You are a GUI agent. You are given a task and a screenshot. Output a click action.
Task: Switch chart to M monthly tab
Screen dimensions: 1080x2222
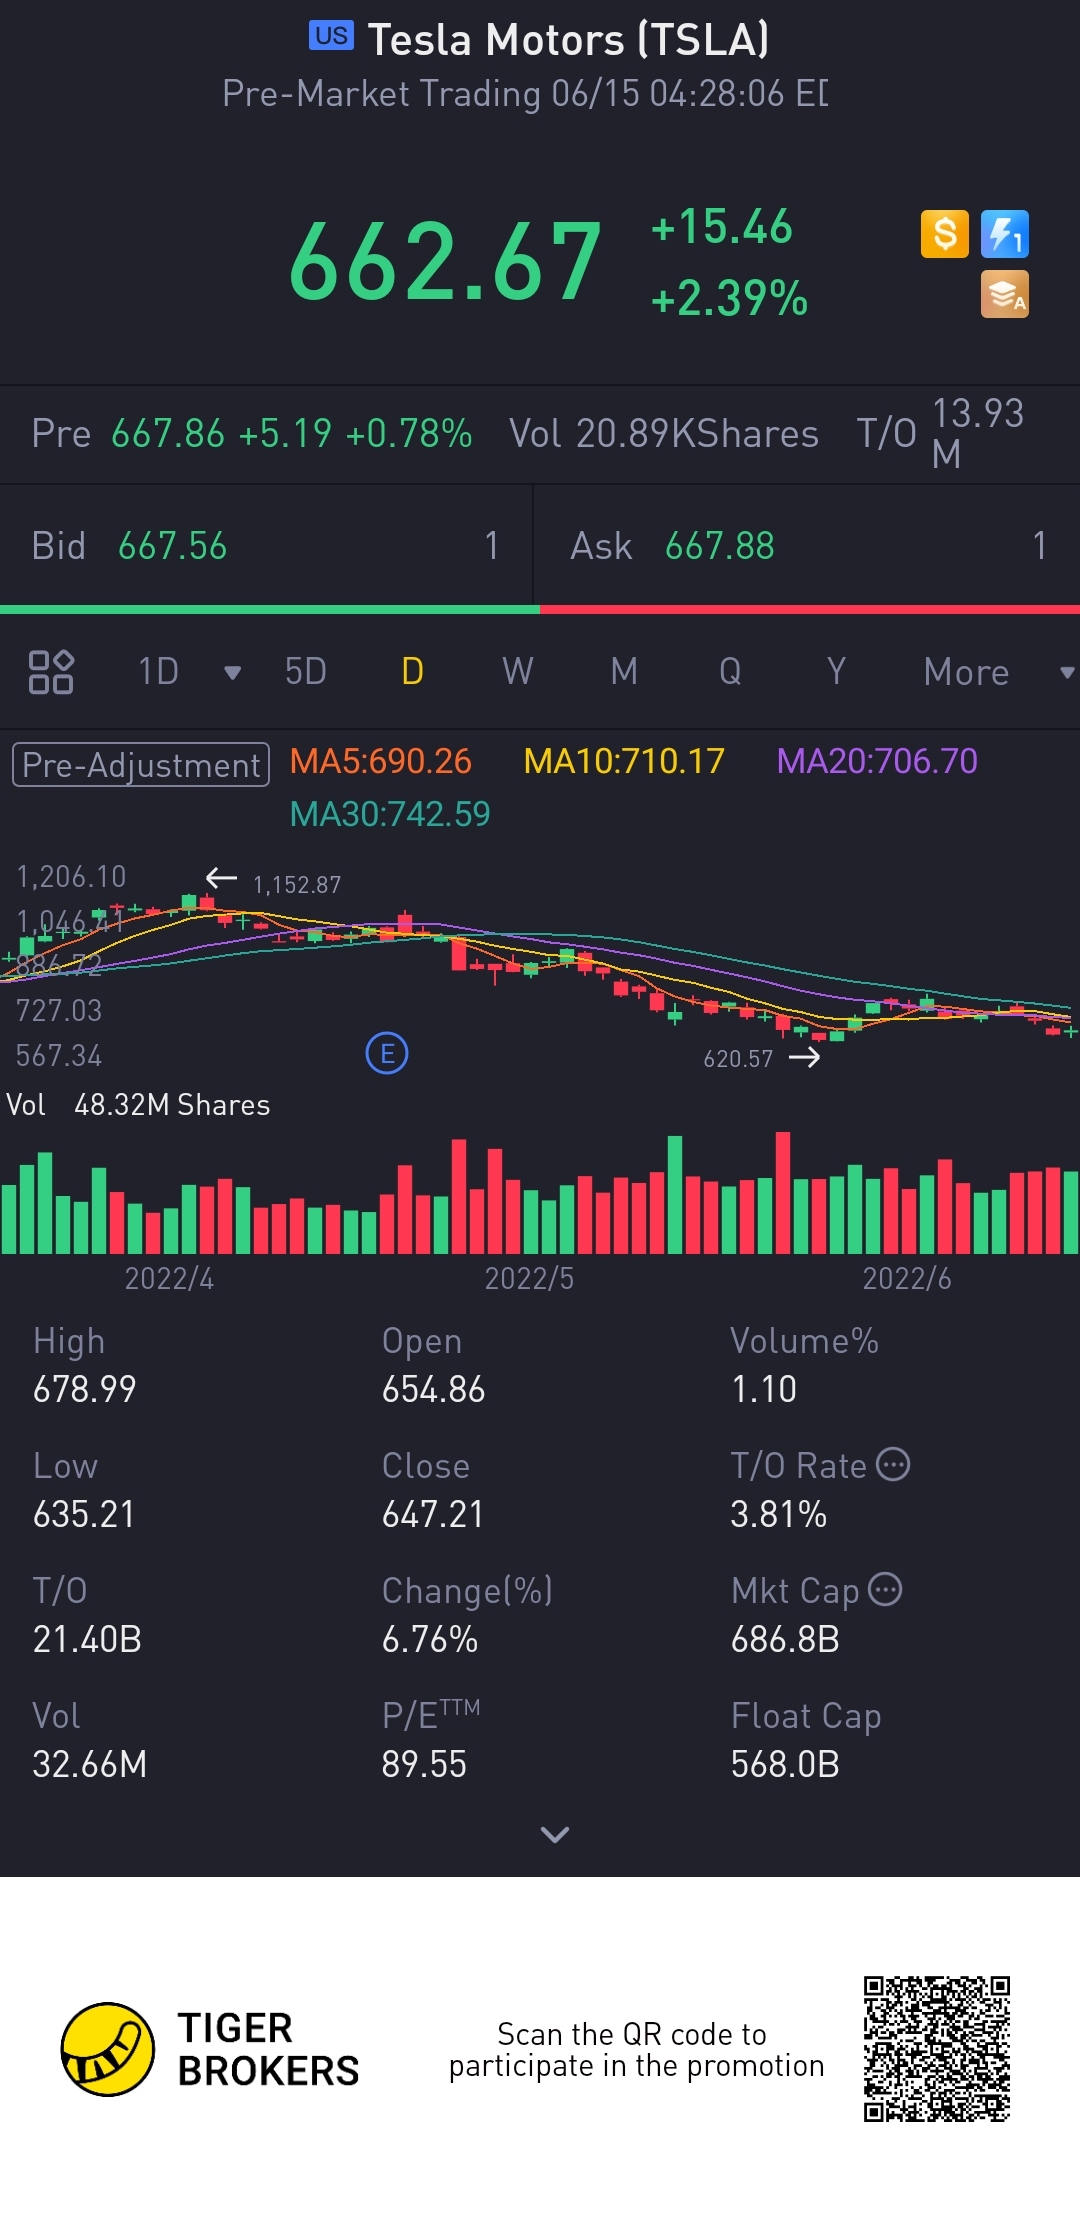(x=624, y=672)
